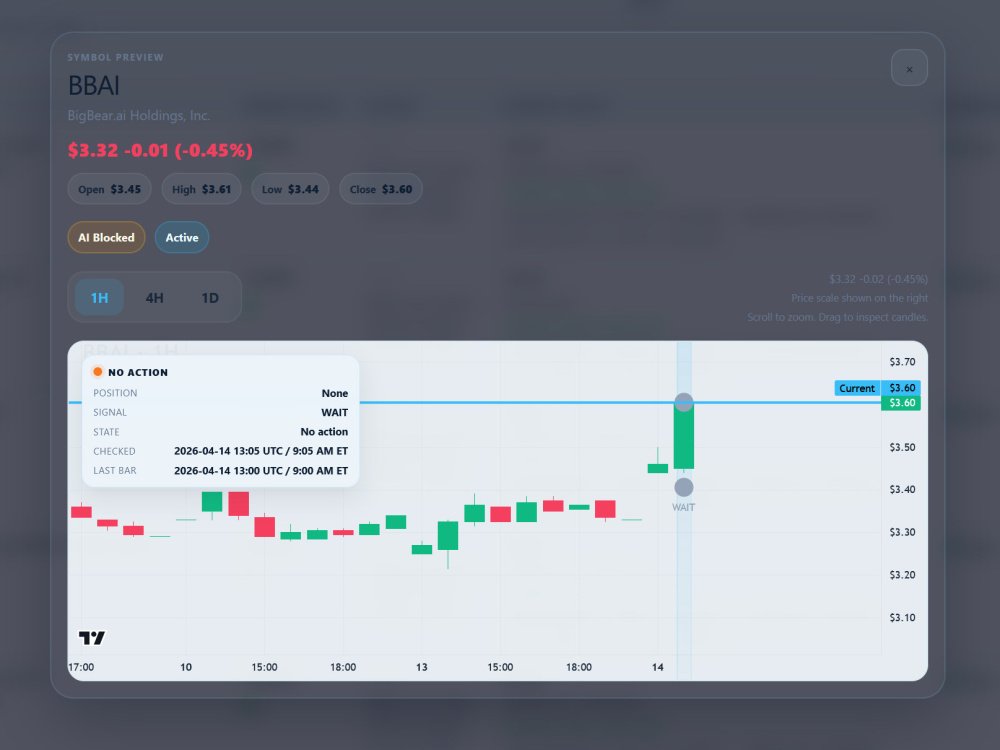This screenshot has height=750, width=1000.
Task: Click the STATE No action row
Action: pyautogui.click(x=221, y=432)
